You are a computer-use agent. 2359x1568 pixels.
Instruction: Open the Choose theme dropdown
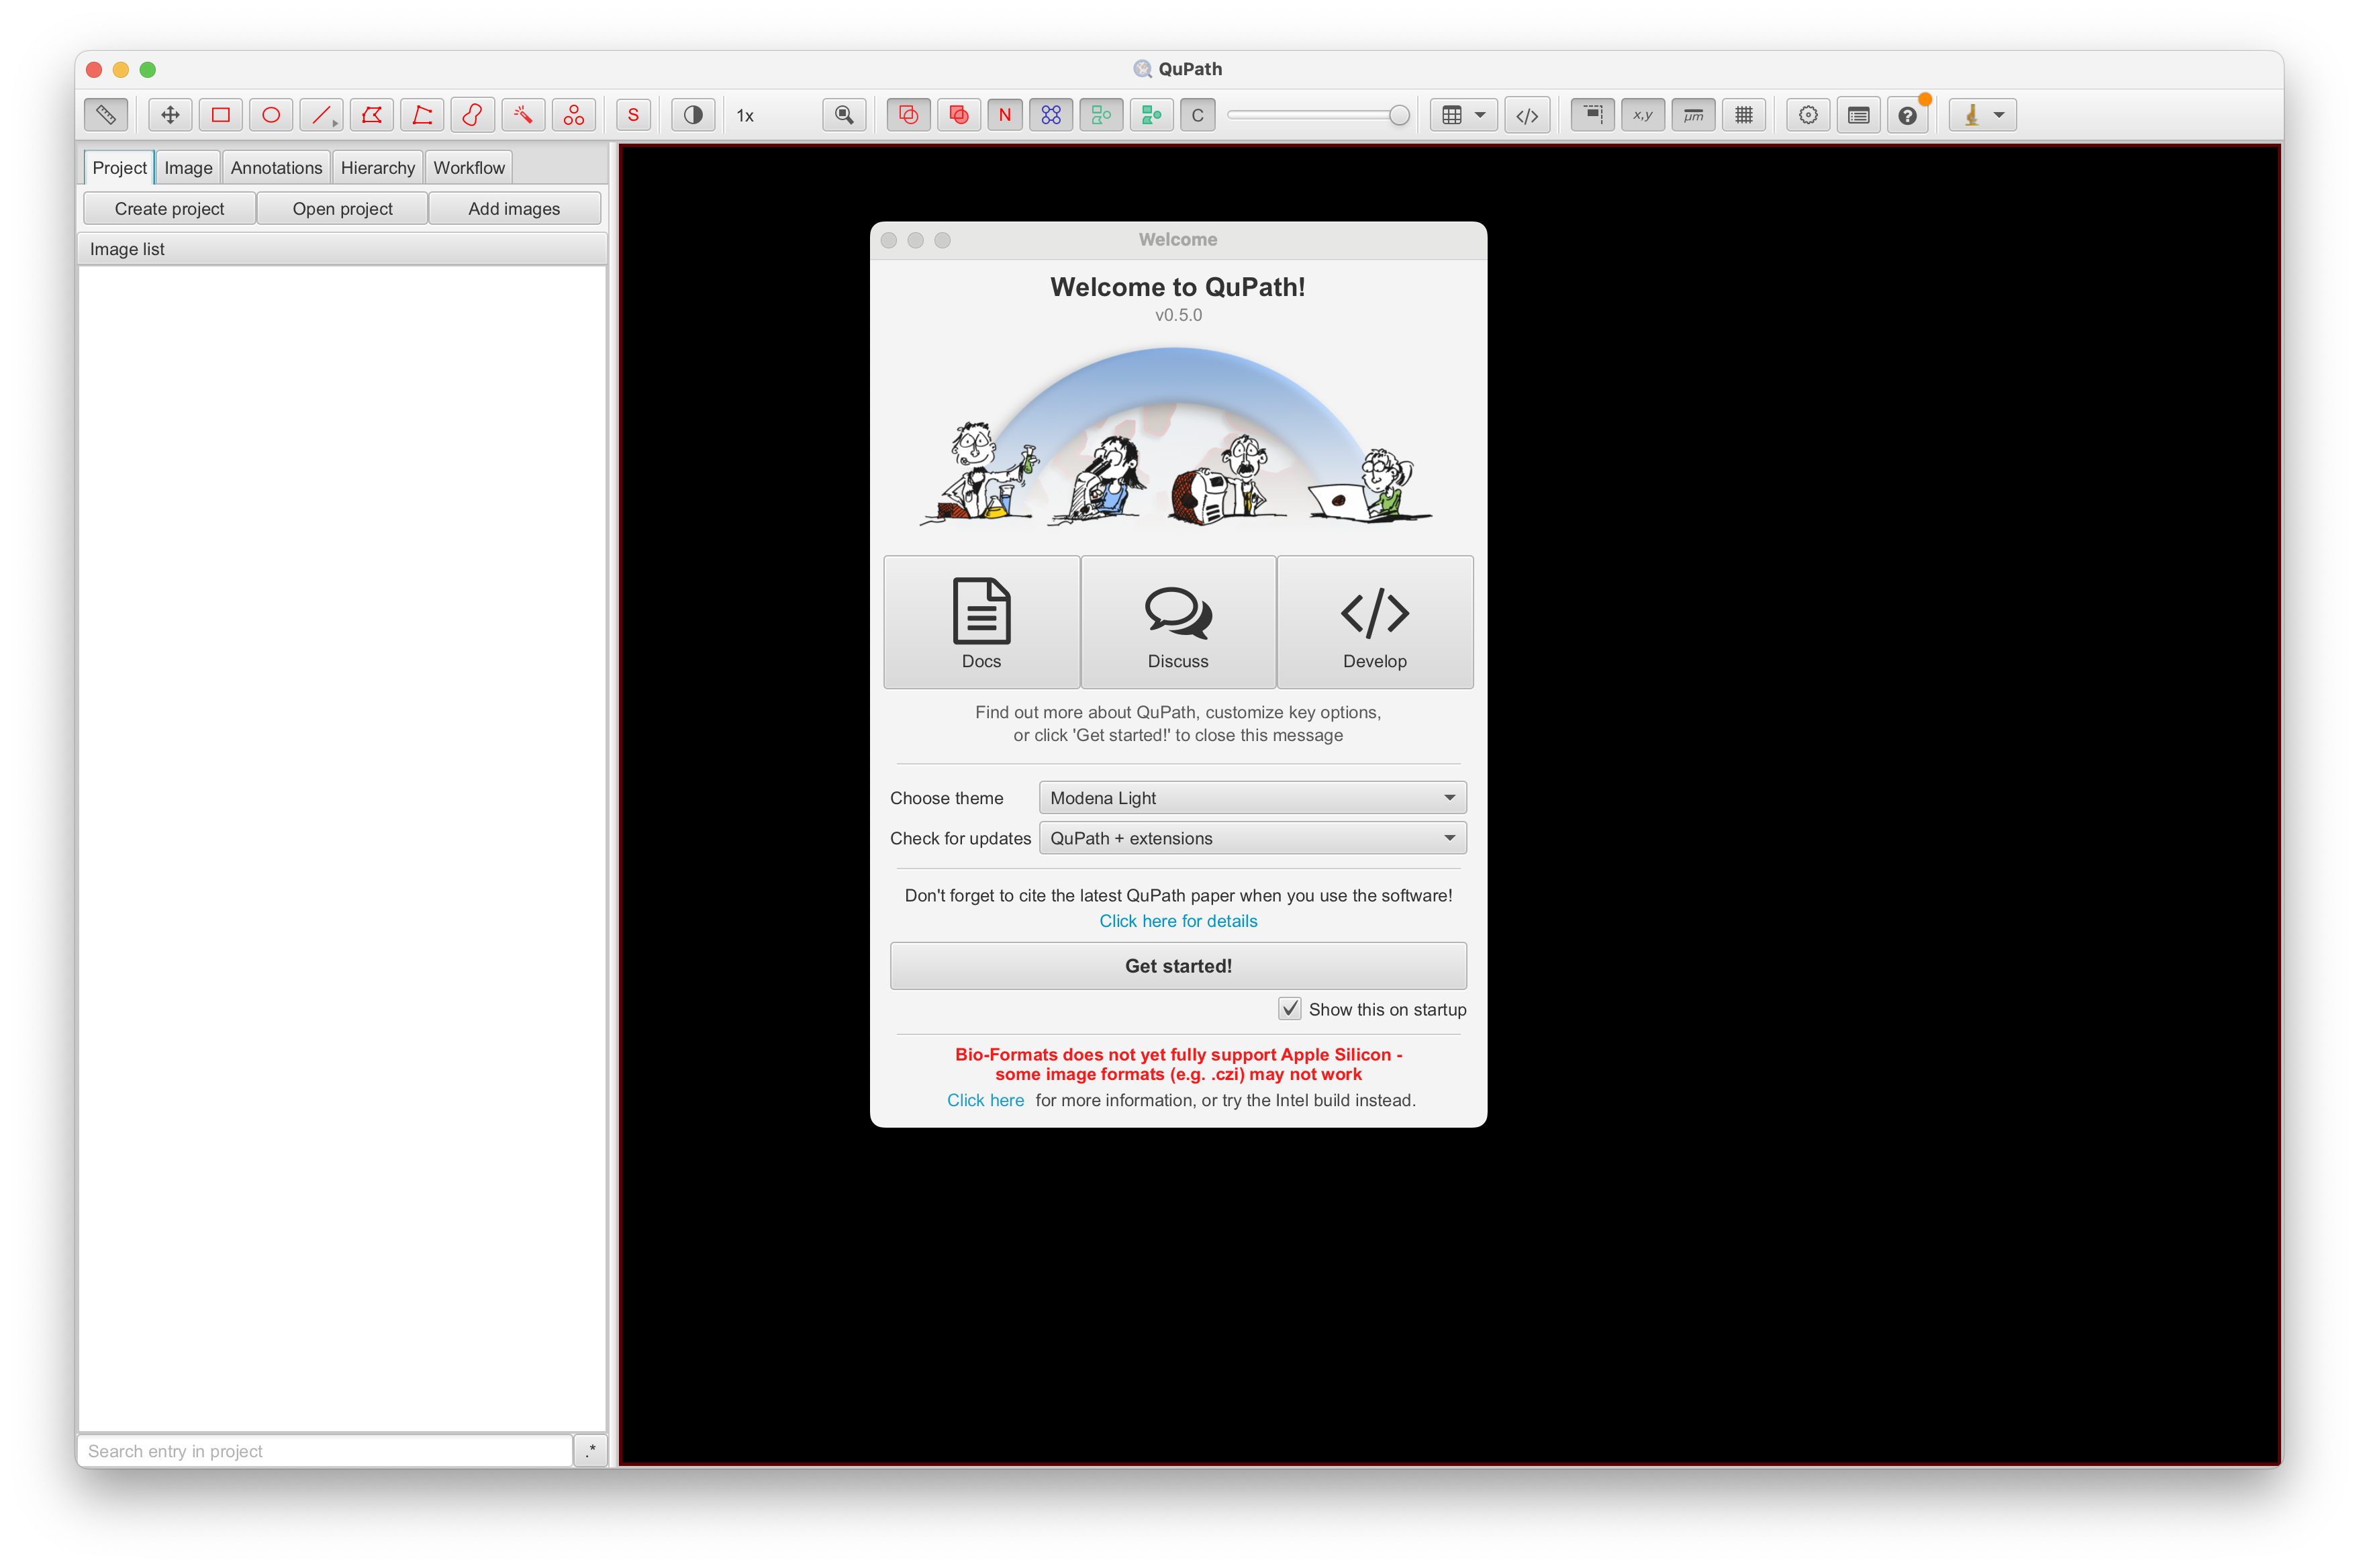1251,797
